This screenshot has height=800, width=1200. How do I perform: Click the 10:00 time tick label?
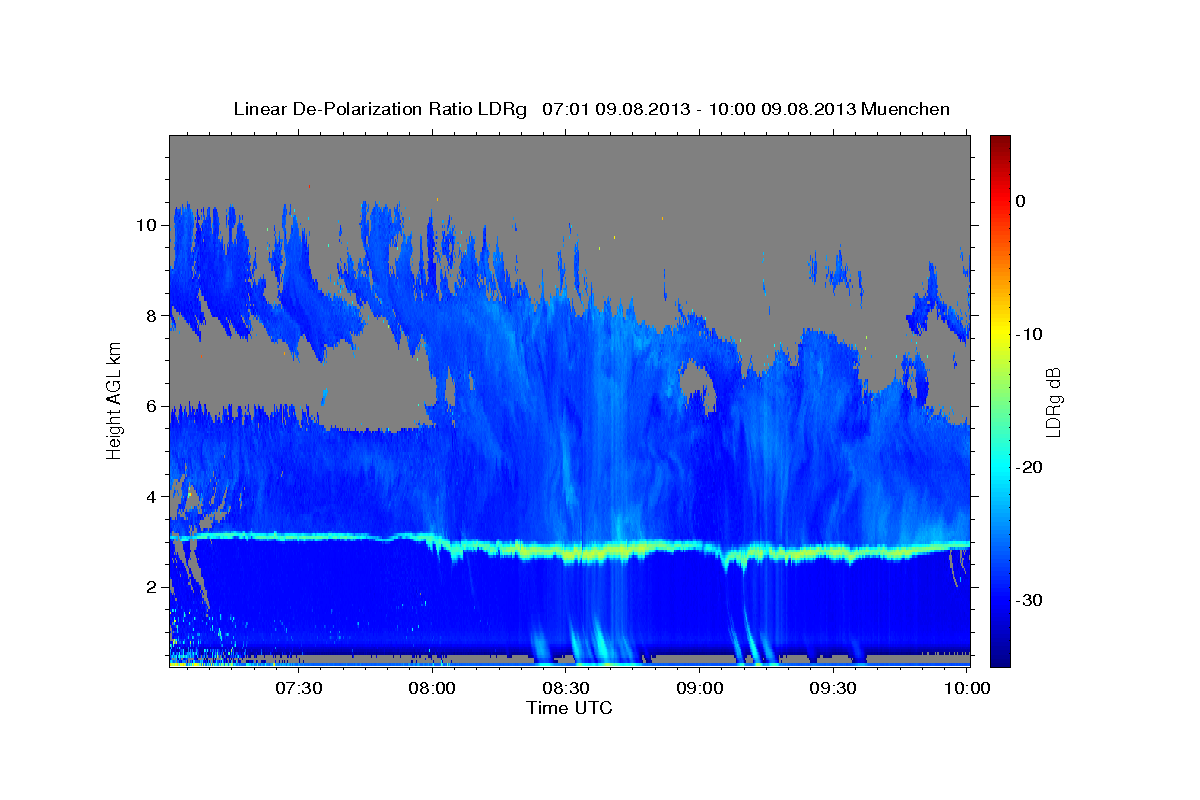tap(967, 688)
